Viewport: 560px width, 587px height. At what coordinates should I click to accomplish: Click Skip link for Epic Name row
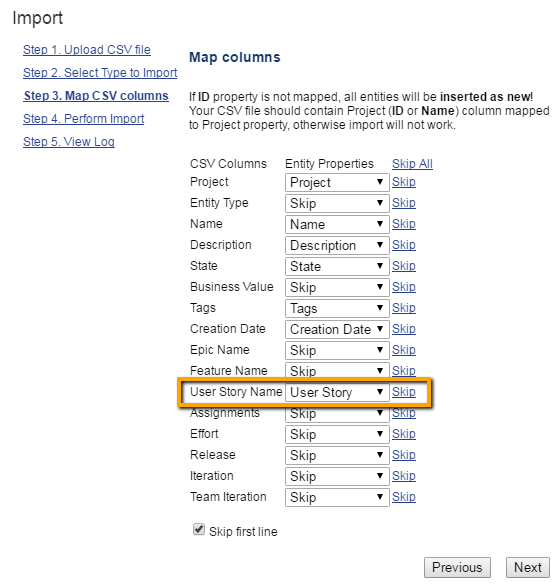tap(404, 349)
